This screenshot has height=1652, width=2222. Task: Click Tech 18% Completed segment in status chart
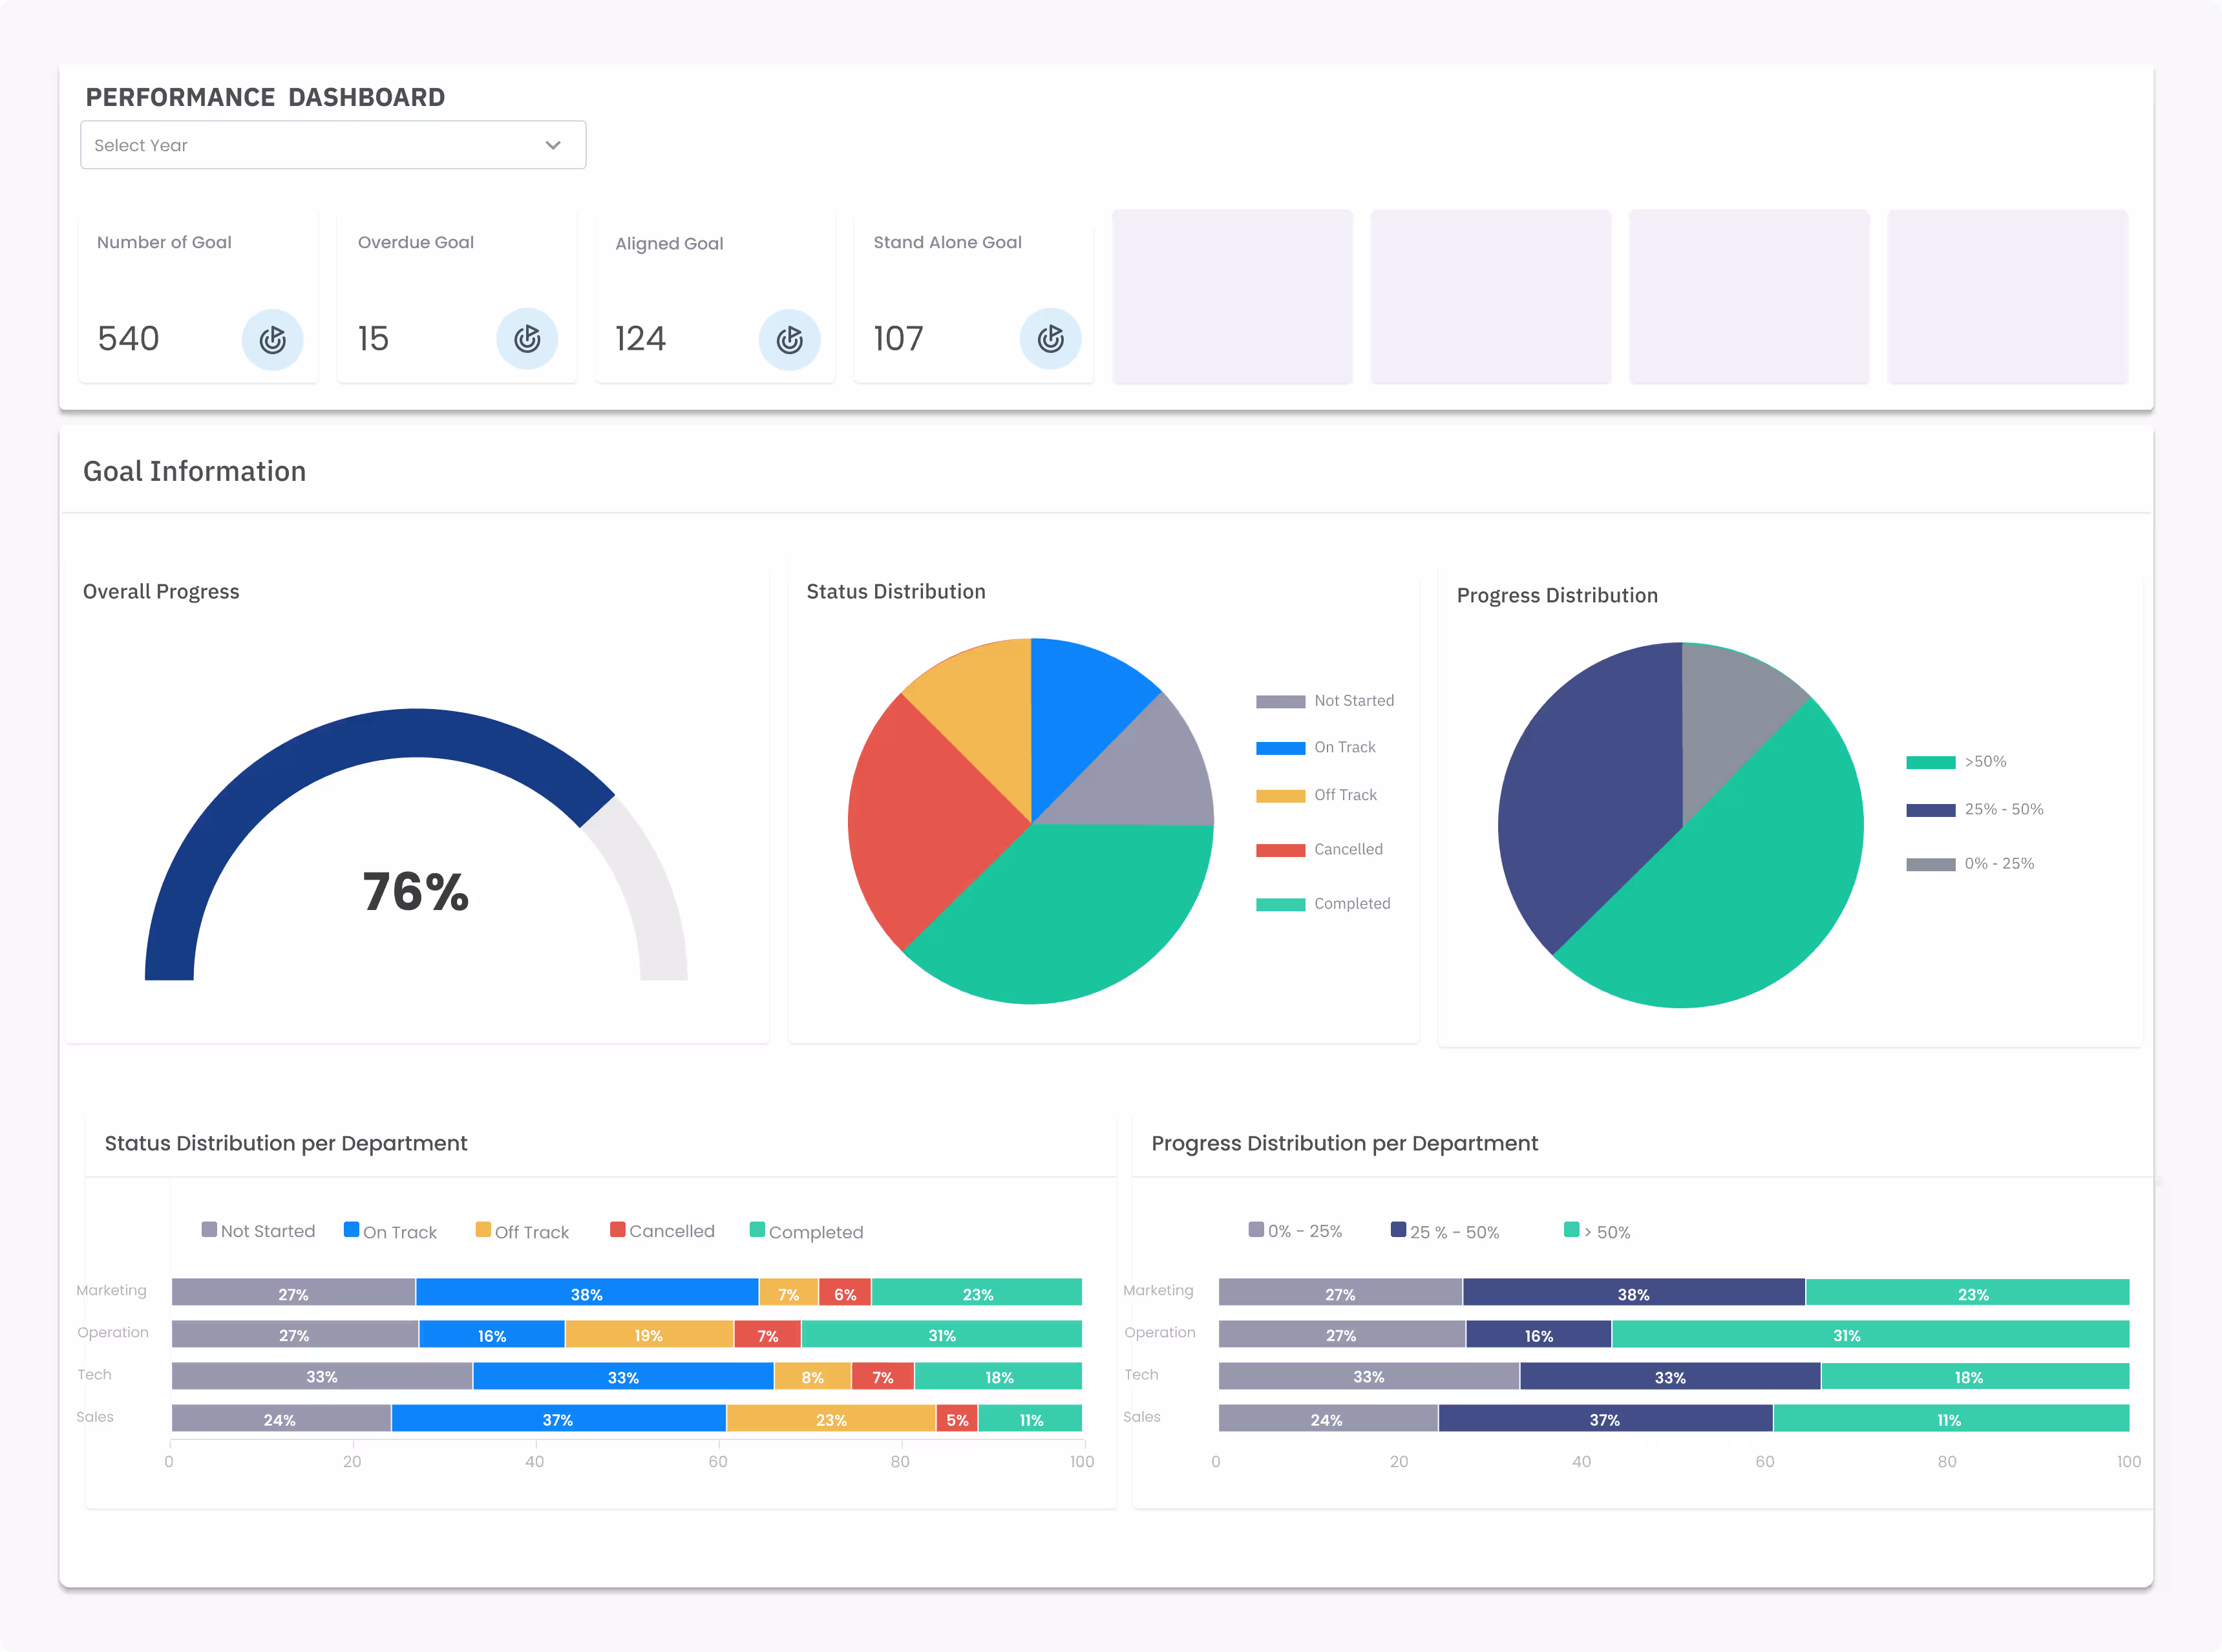point(998,1376)
